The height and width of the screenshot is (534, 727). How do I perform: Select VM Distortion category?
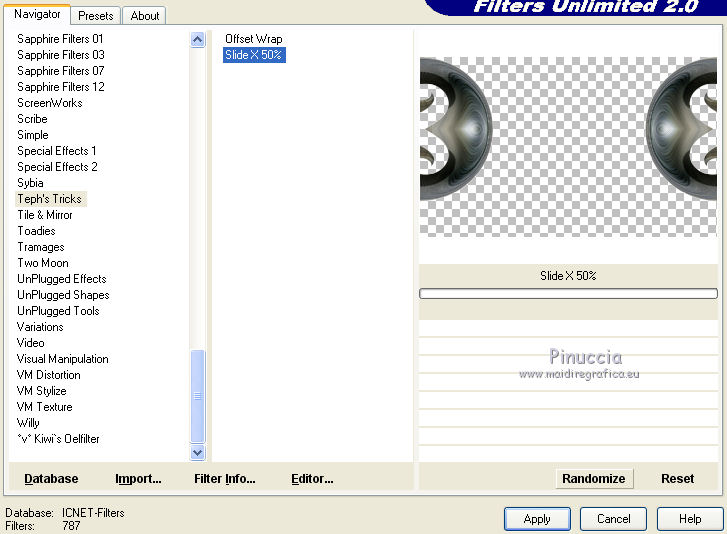point(48,375)
